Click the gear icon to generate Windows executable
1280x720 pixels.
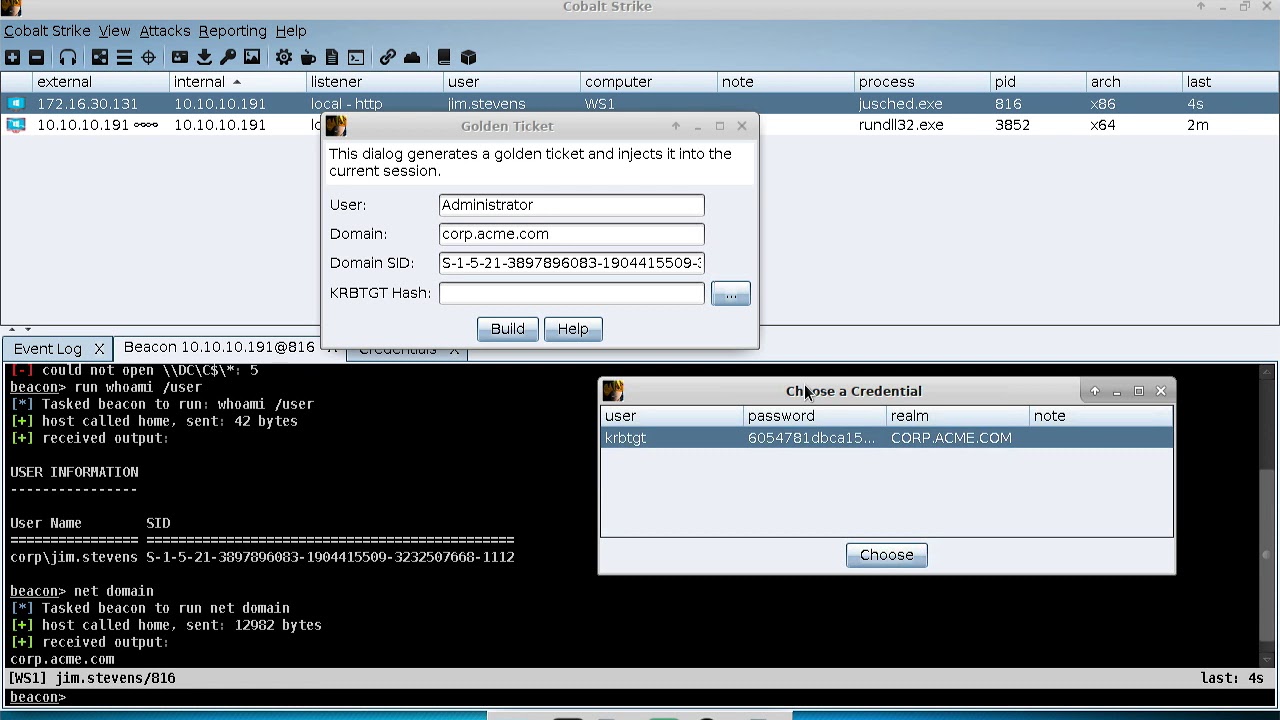(284, 57)
